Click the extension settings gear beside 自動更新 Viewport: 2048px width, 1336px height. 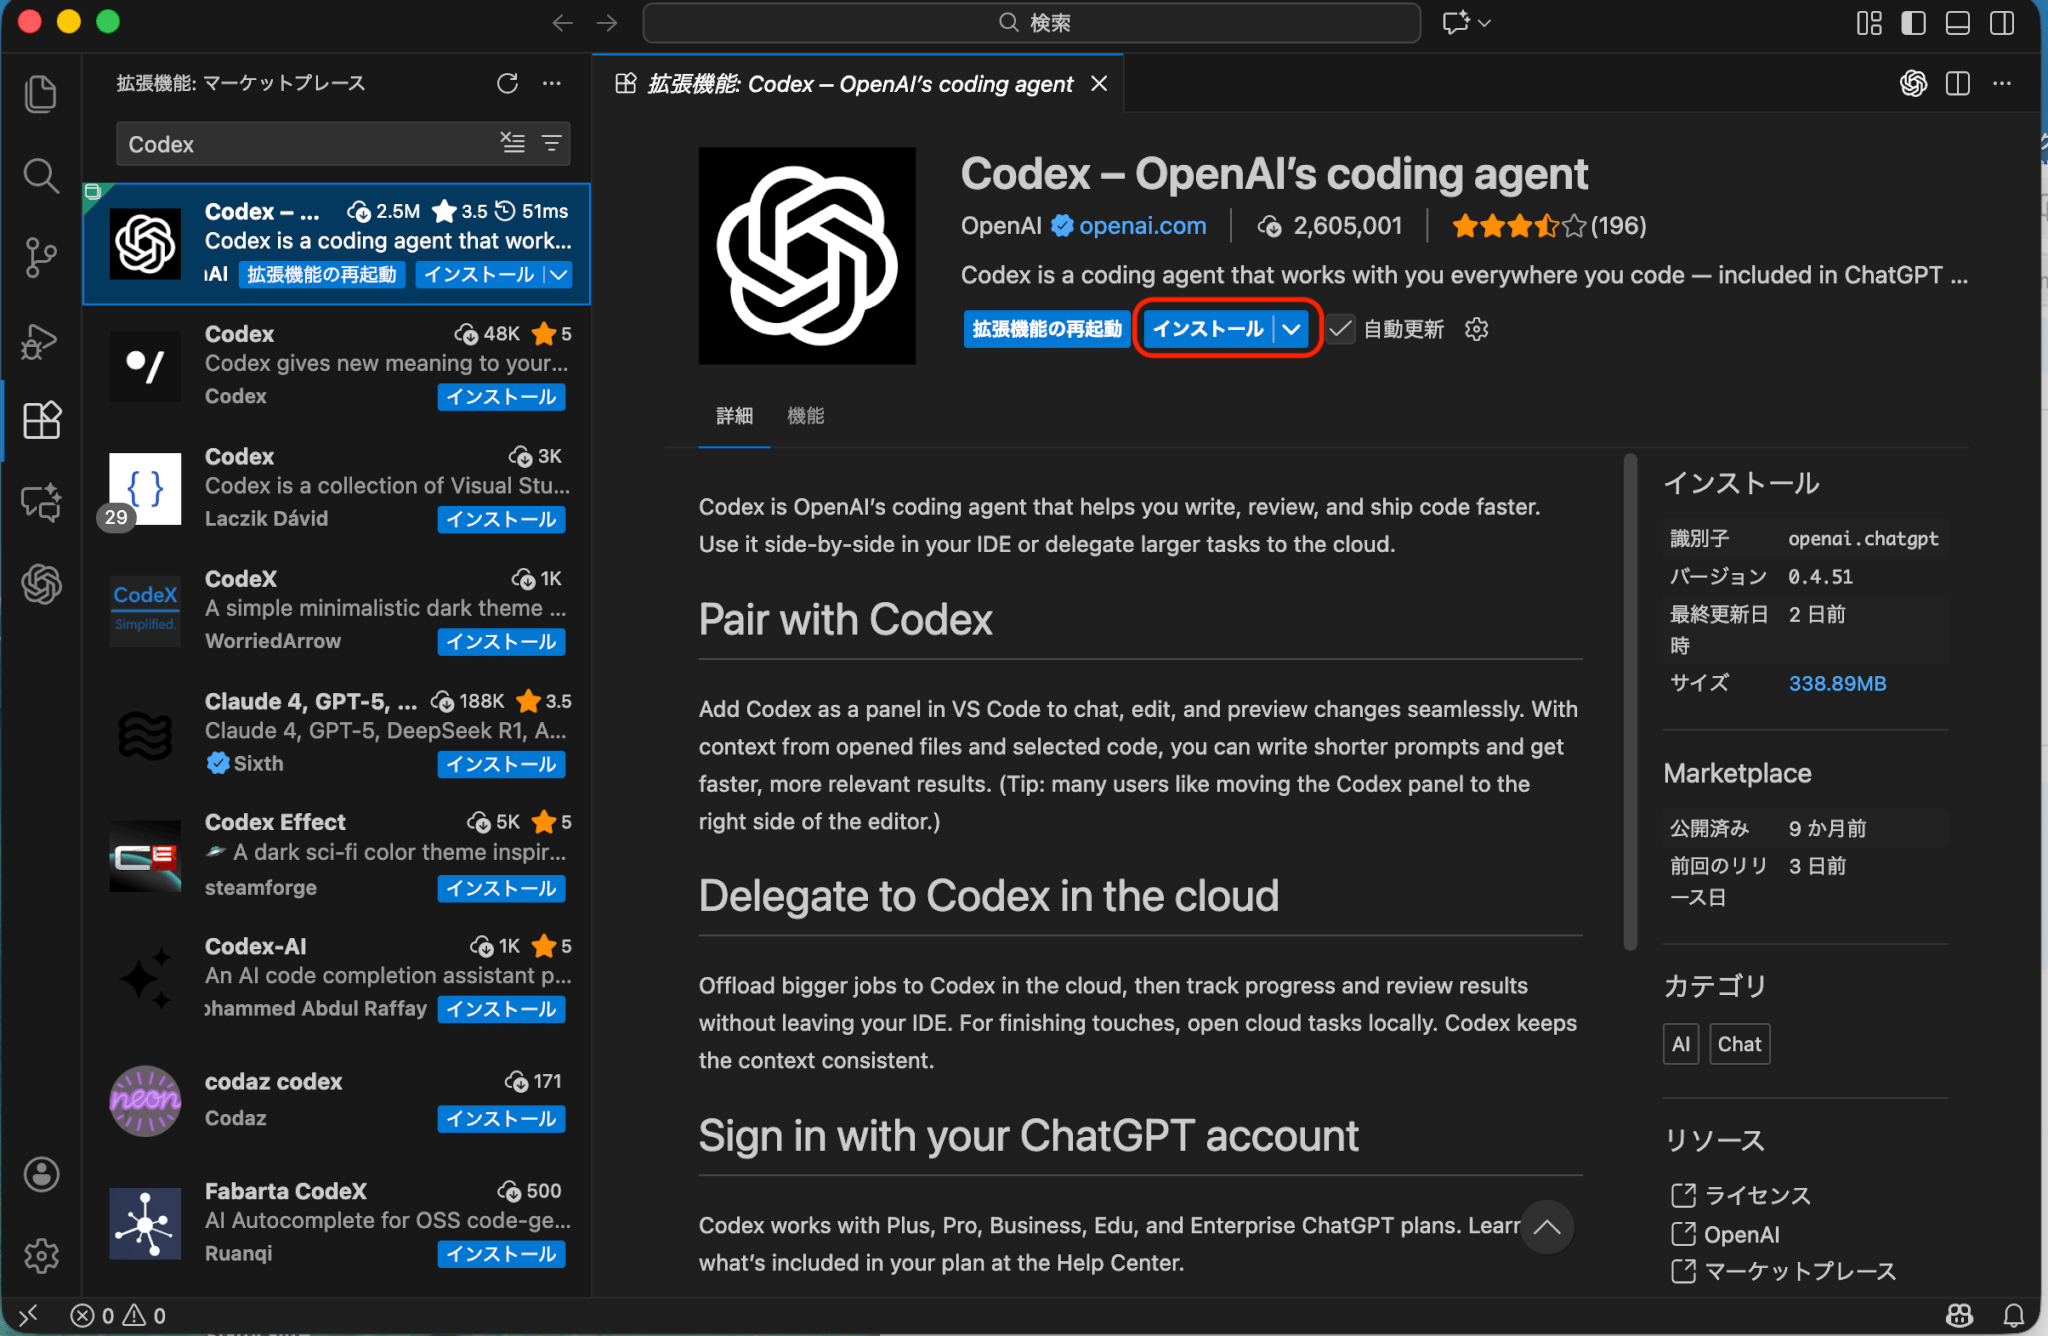(1476, 329)
